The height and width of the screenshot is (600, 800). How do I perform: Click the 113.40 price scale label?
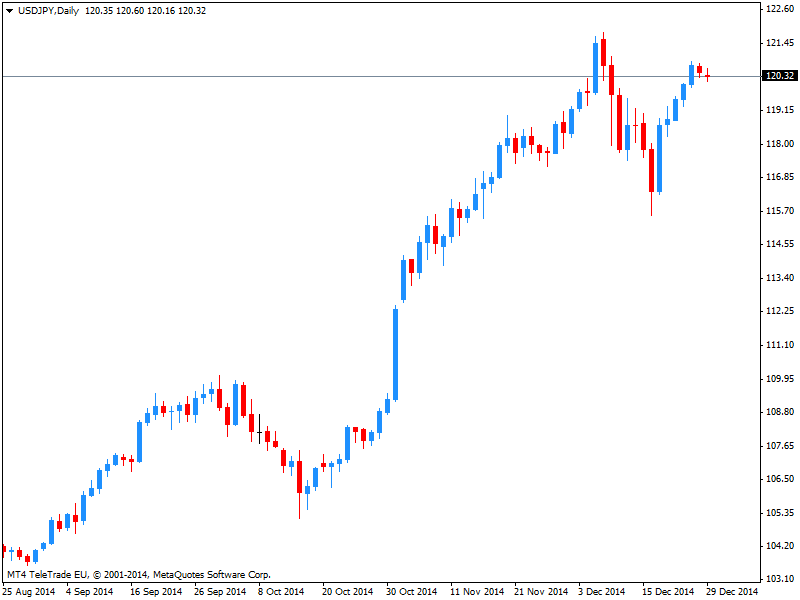coord(780,278)
